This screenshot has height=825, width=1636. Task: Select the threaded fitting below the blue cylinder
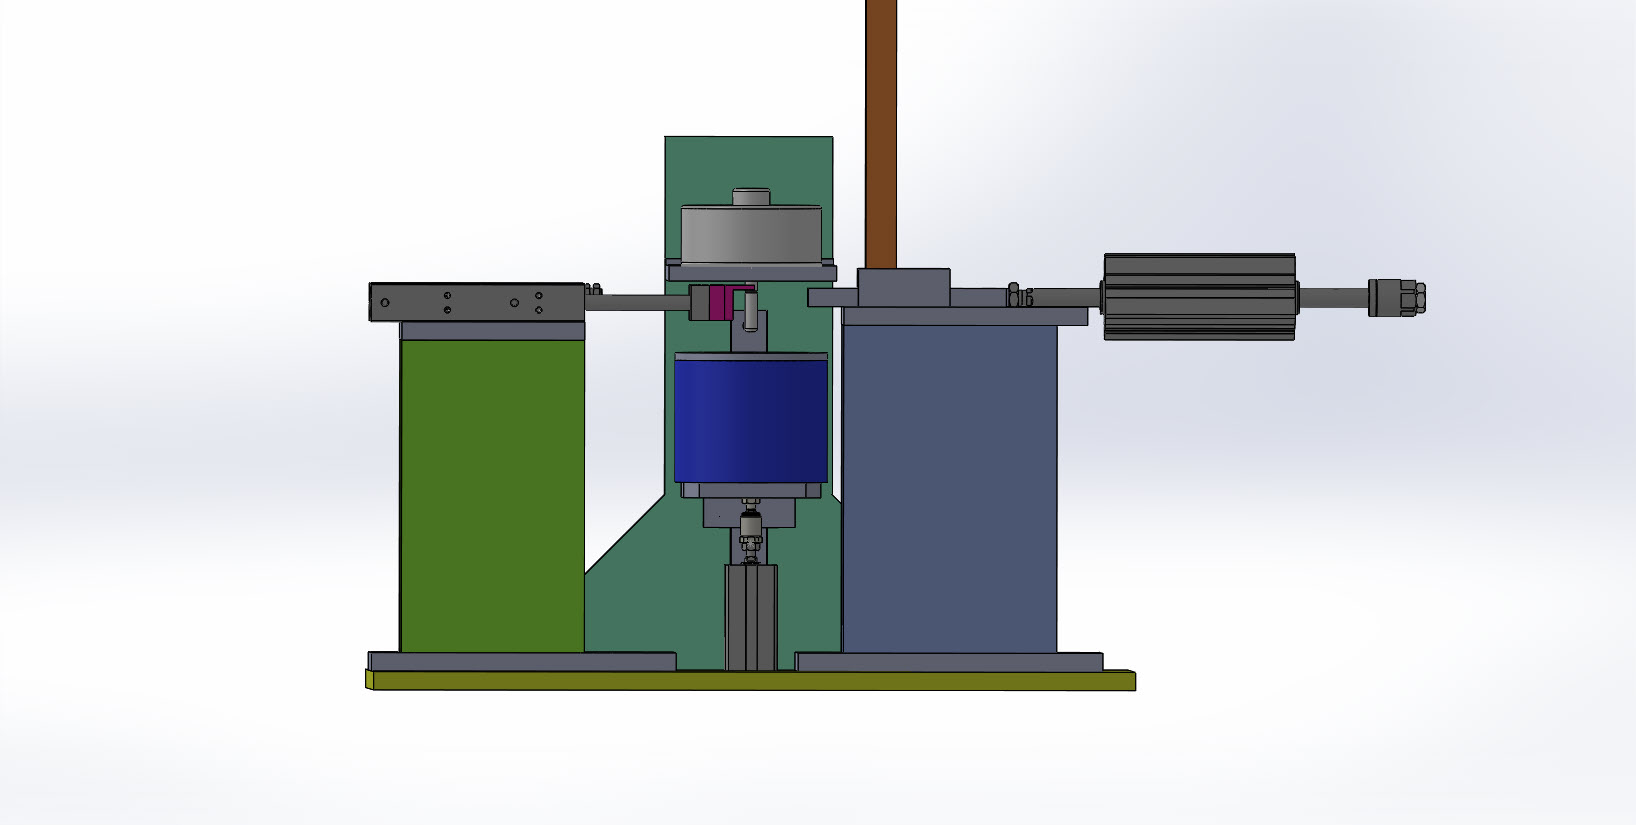pos(750,533)
